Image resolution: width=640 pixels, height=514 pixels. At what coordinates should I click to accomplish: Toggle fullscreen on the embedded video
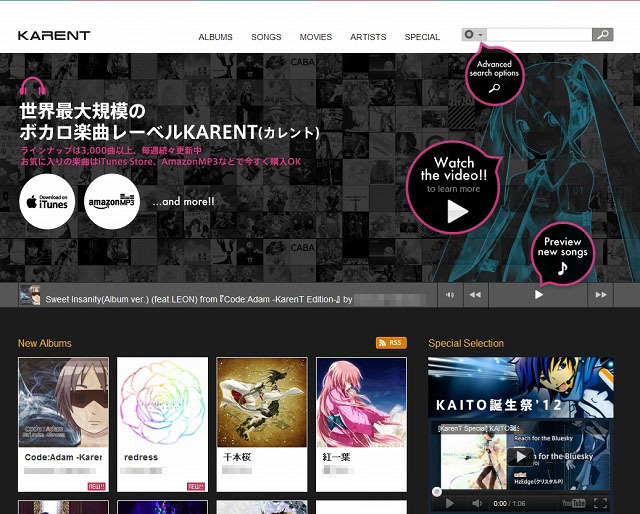[600, 503]
